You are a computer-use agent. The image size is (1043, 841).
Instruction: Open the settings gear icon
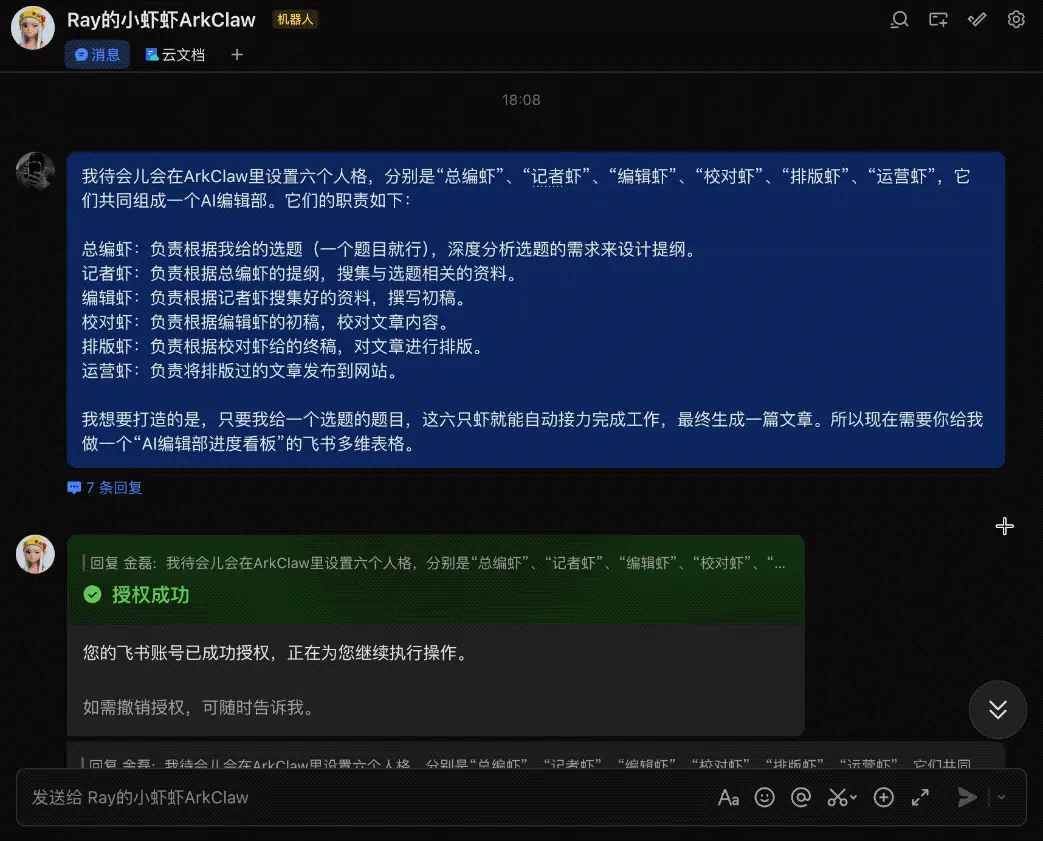1016,20
